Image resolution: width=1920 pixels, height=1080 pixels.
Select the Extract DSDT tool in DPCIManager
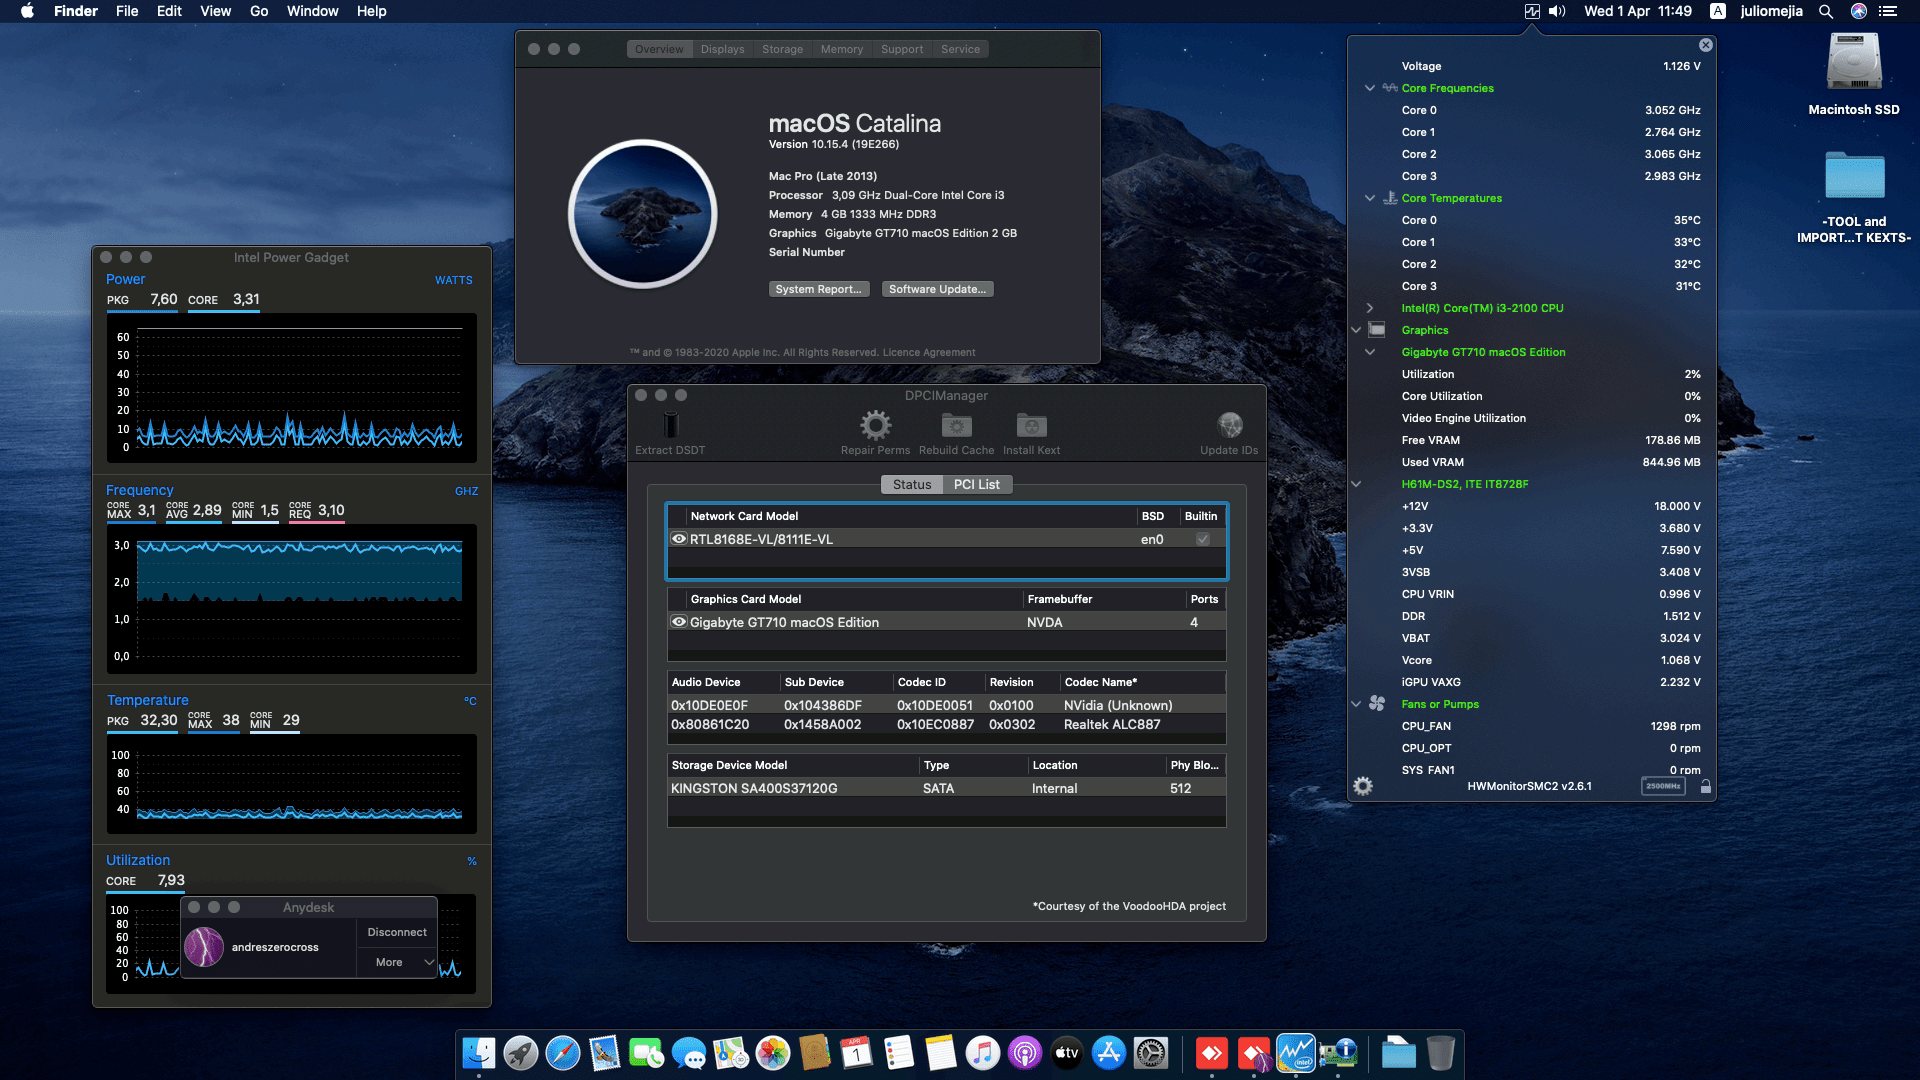[x=668, y=428]
